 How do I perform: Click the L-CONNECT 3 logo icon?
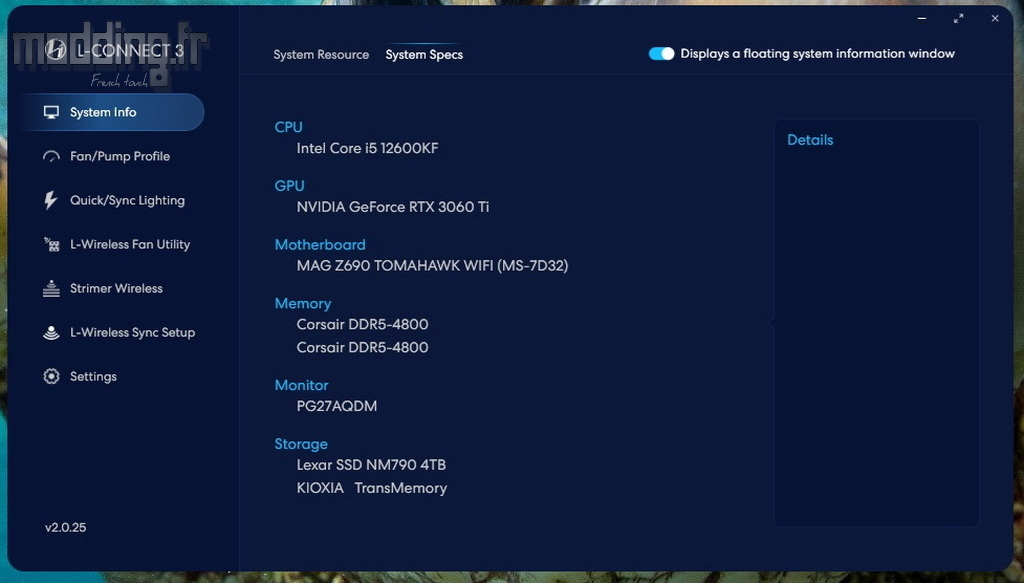point(56,50)
